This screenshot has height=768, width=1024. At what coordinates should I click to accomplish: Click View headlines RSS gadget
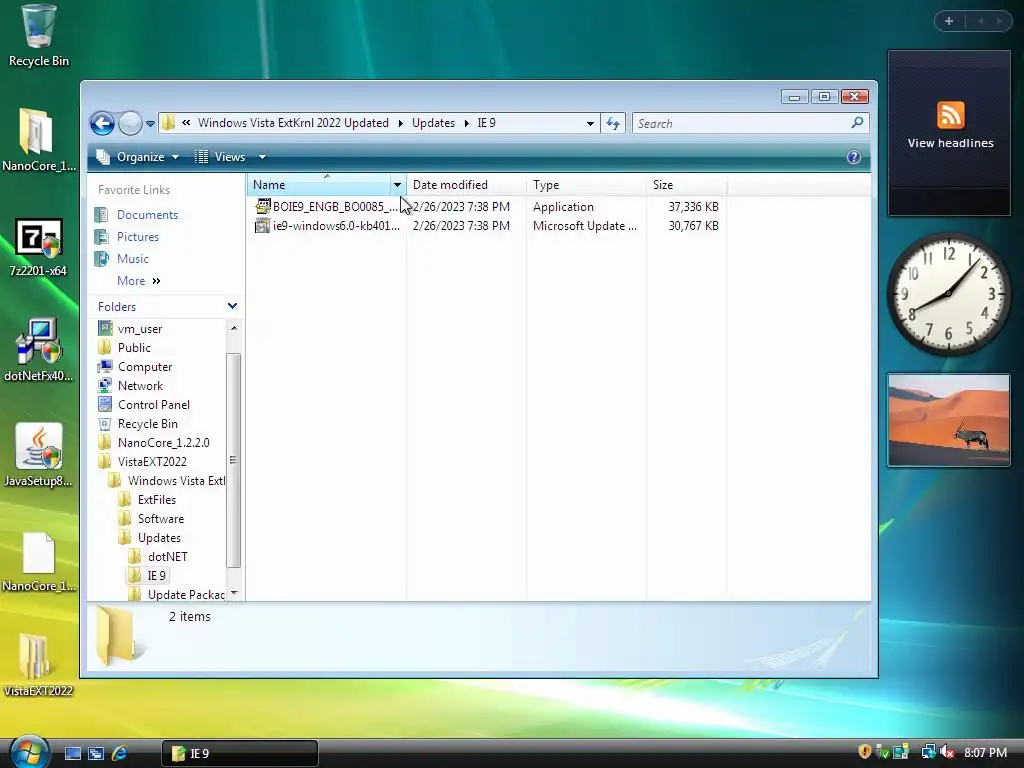click(x=950, y=133)
